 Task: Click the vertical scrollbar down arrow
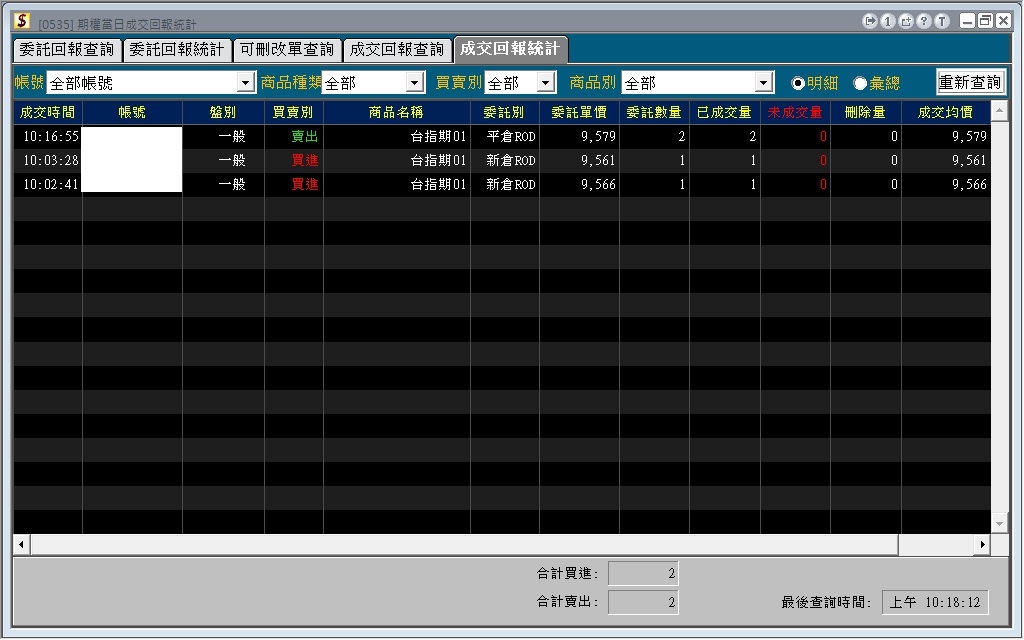coord(999,524)
